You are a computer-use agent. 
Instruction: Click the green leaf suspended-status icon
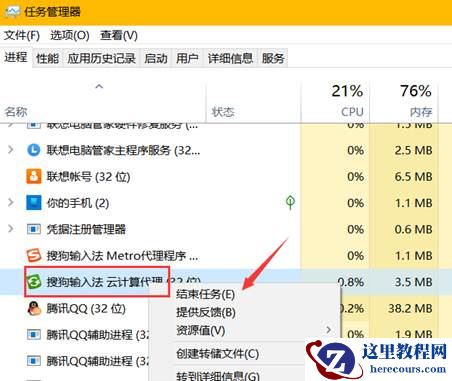pyautogui.click(x=290, y=202)
